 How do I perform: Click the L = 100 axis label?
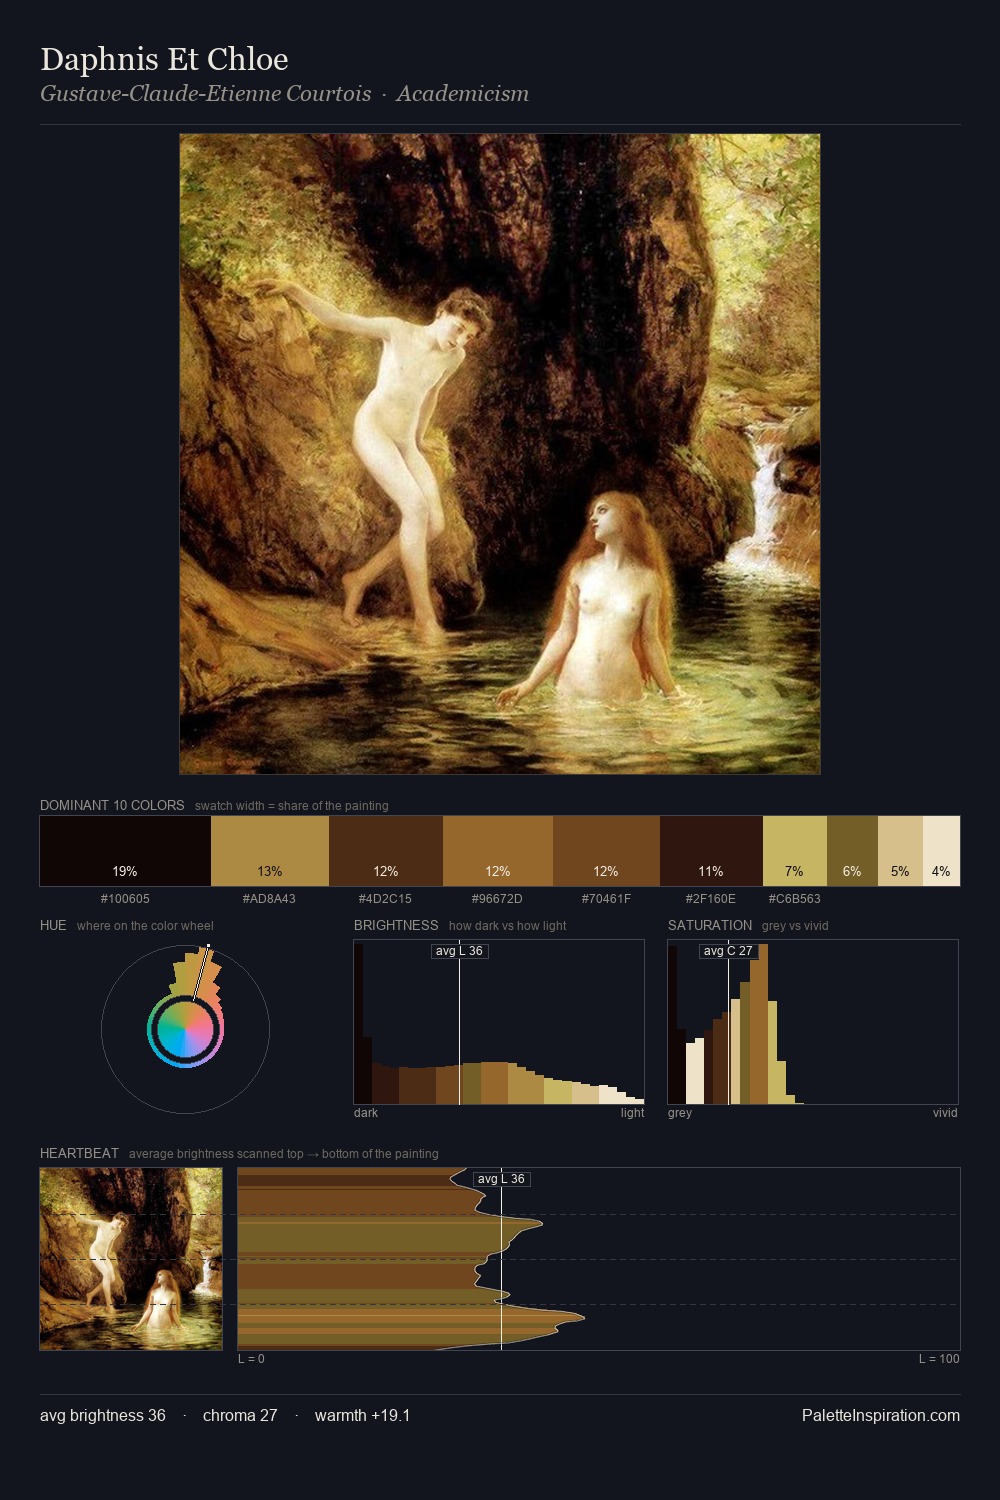939,1359
